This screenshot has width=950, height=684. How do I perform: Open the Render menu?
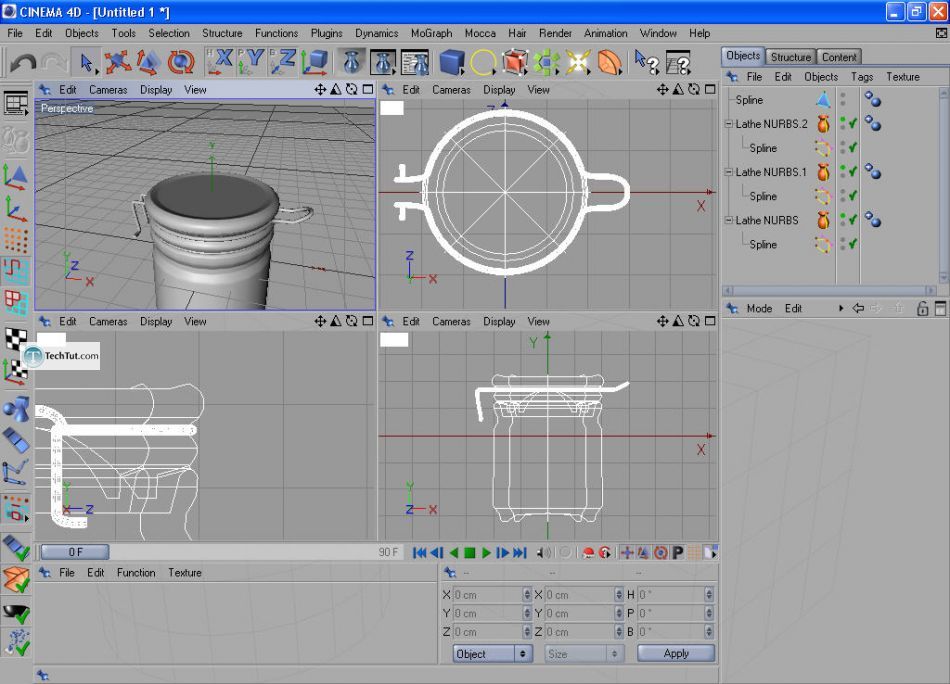point(555,33)
